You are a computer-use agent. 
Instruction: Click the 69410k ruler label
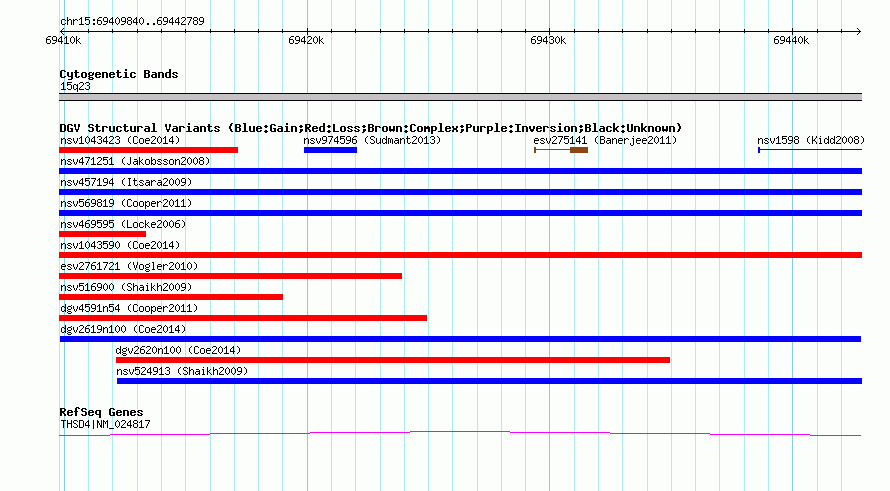point(63,40)
